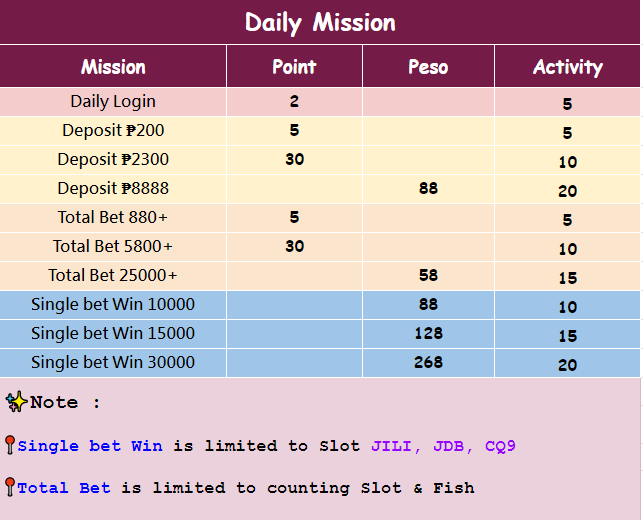
Task: Choose the Deposit ₱200 mission
Action: click(x=113, y=131)
